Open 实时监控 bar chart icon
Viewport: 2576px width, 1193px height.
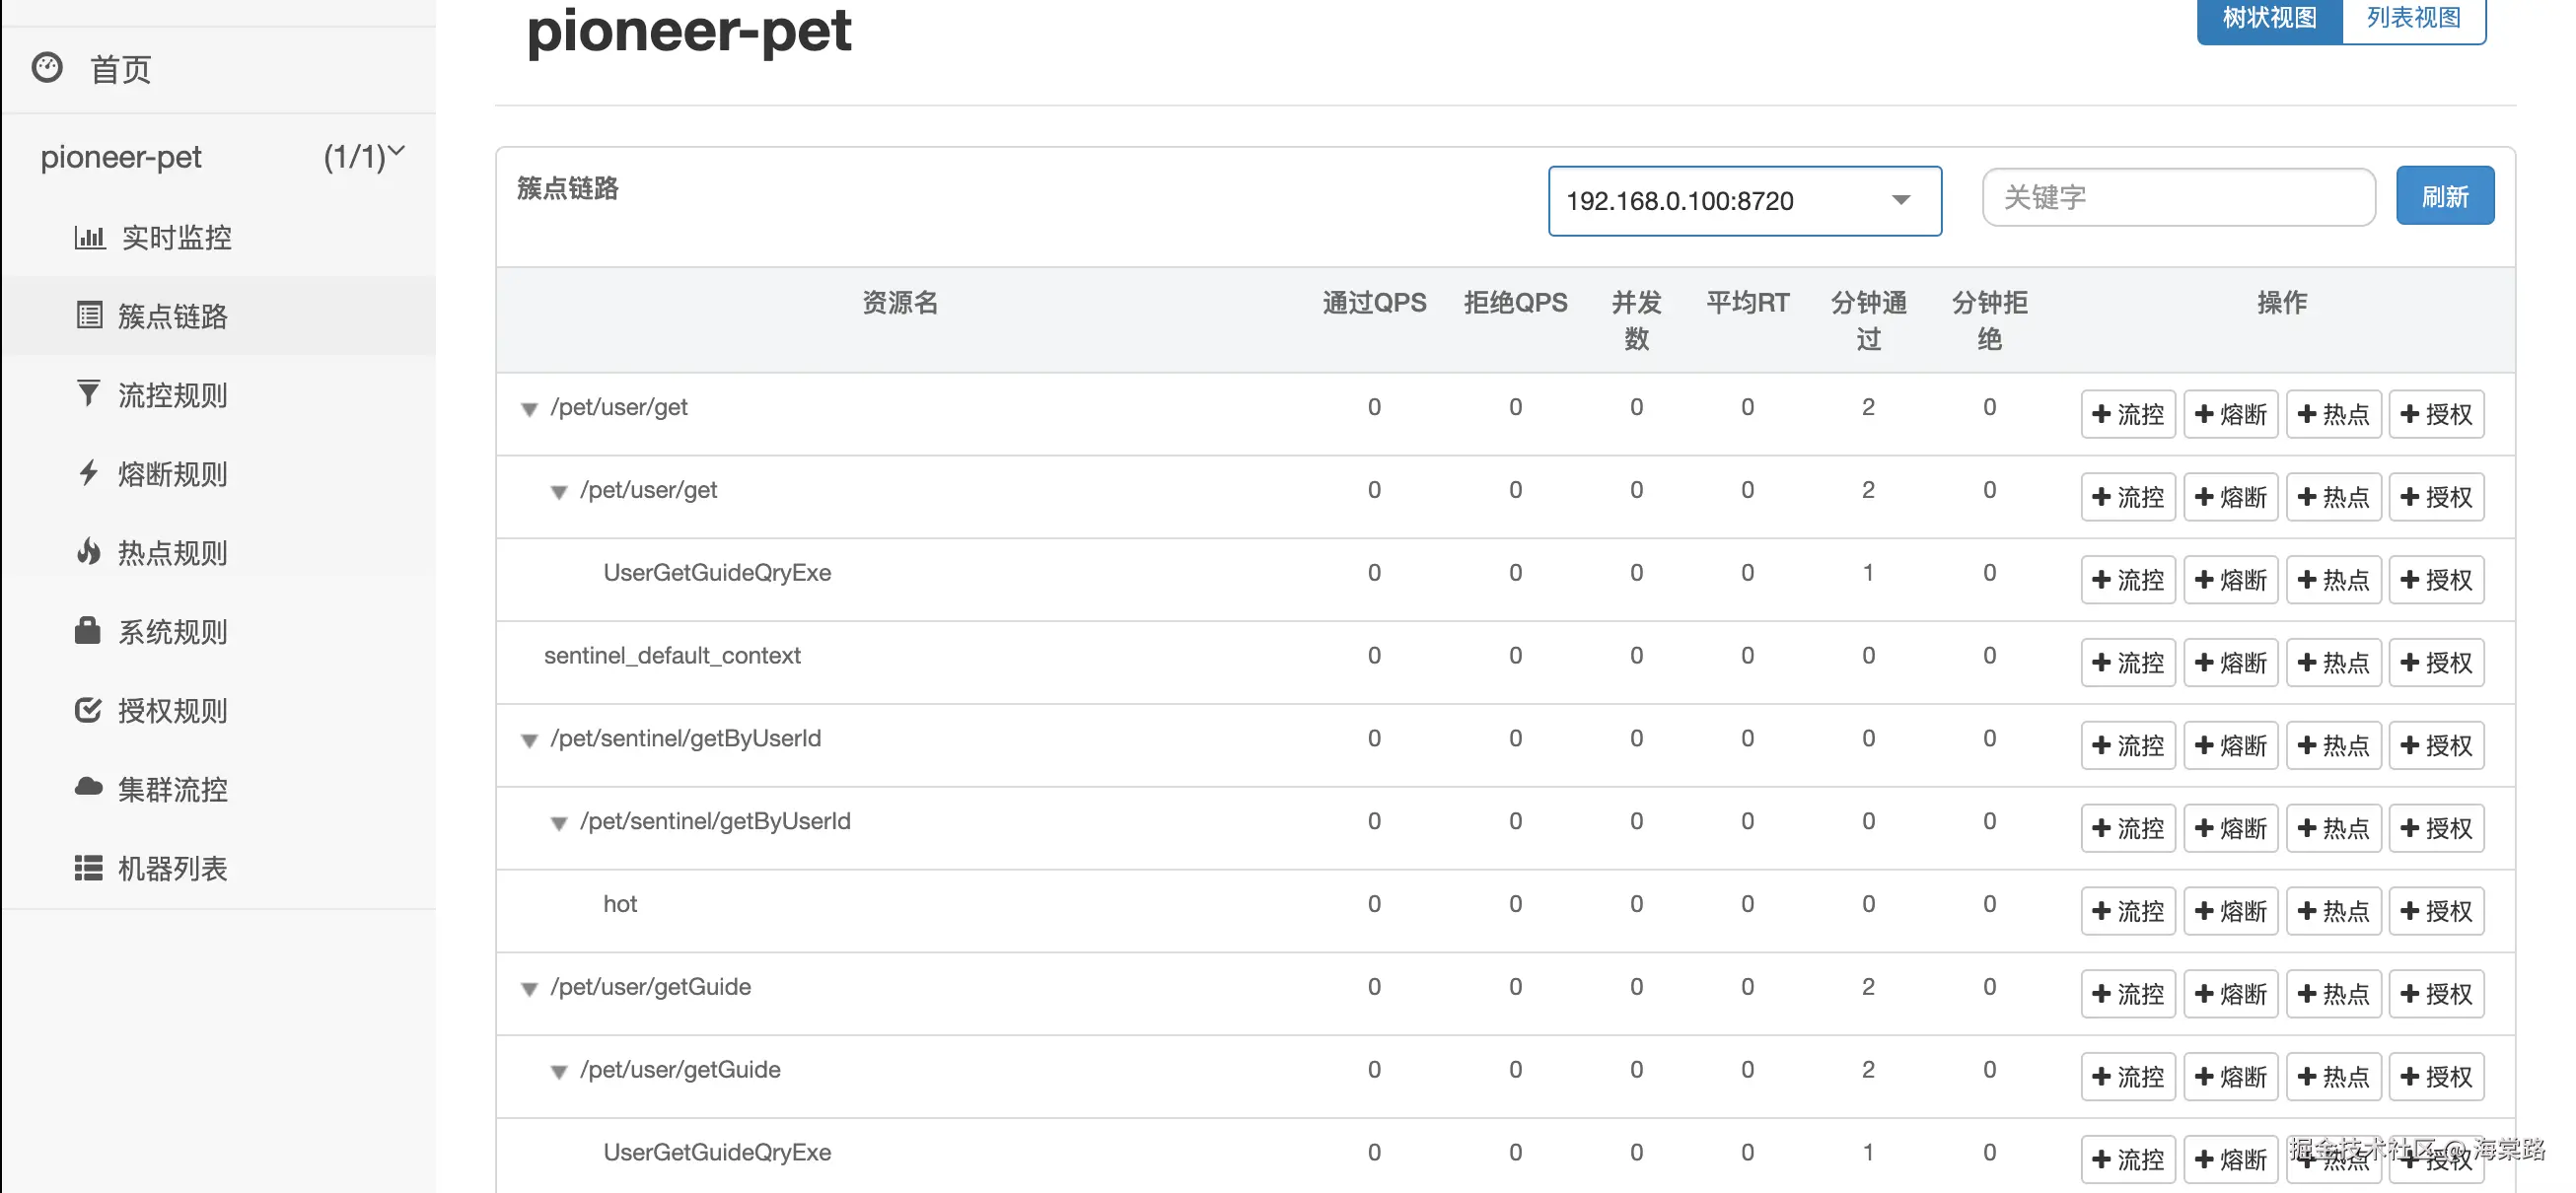pyautogui.click(x=89, y=237)
